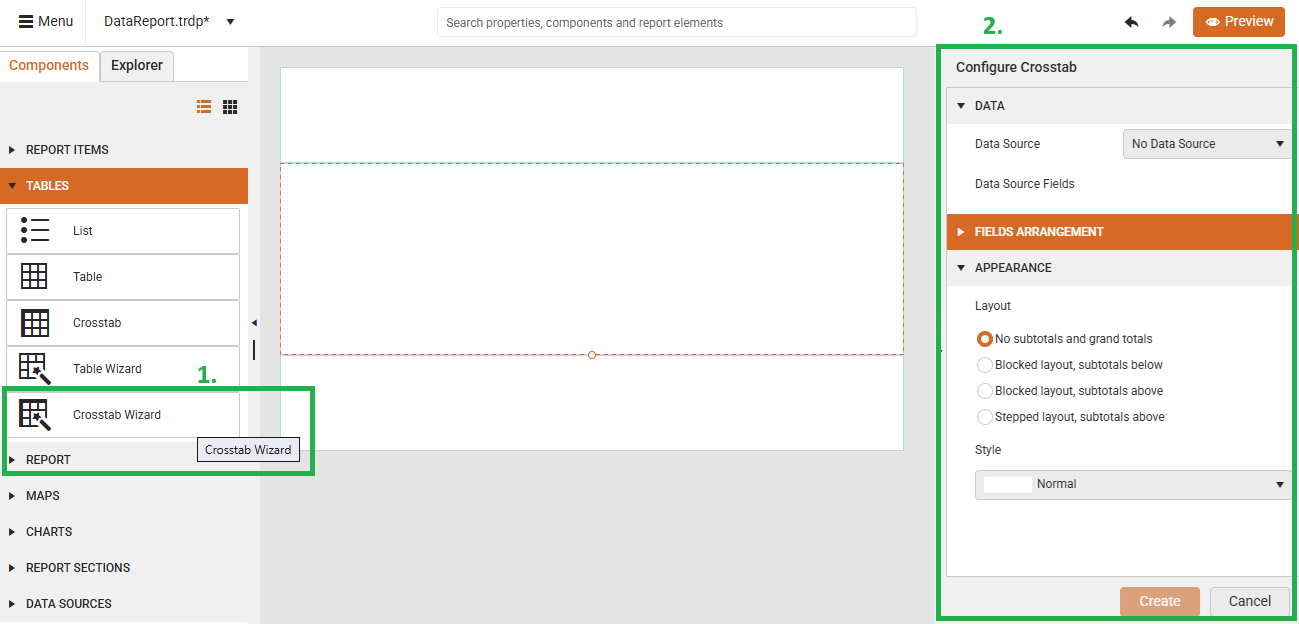The height and width of the screenshot is (624, 1299).
Task: Expand the MAPS section
Action: click(124, 496)
